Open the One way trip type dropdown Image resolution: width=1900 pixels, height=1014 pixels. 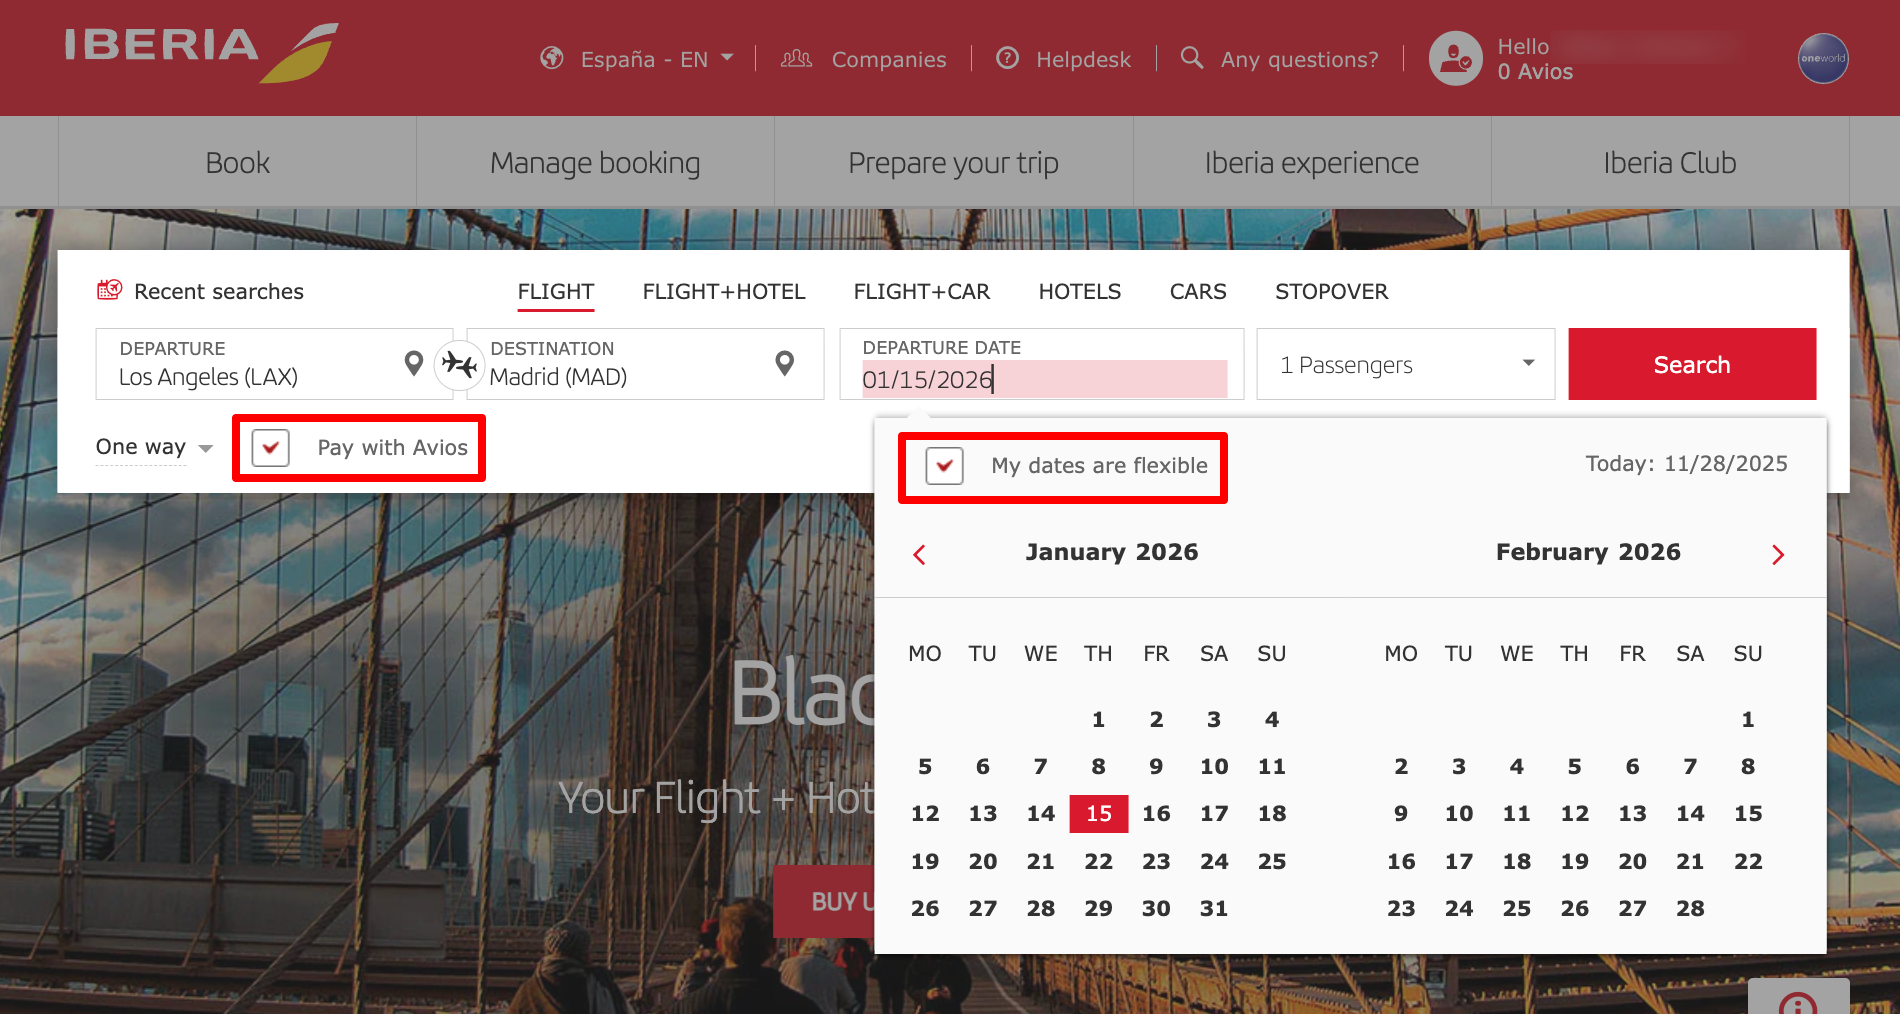click(x=154, y=447)
